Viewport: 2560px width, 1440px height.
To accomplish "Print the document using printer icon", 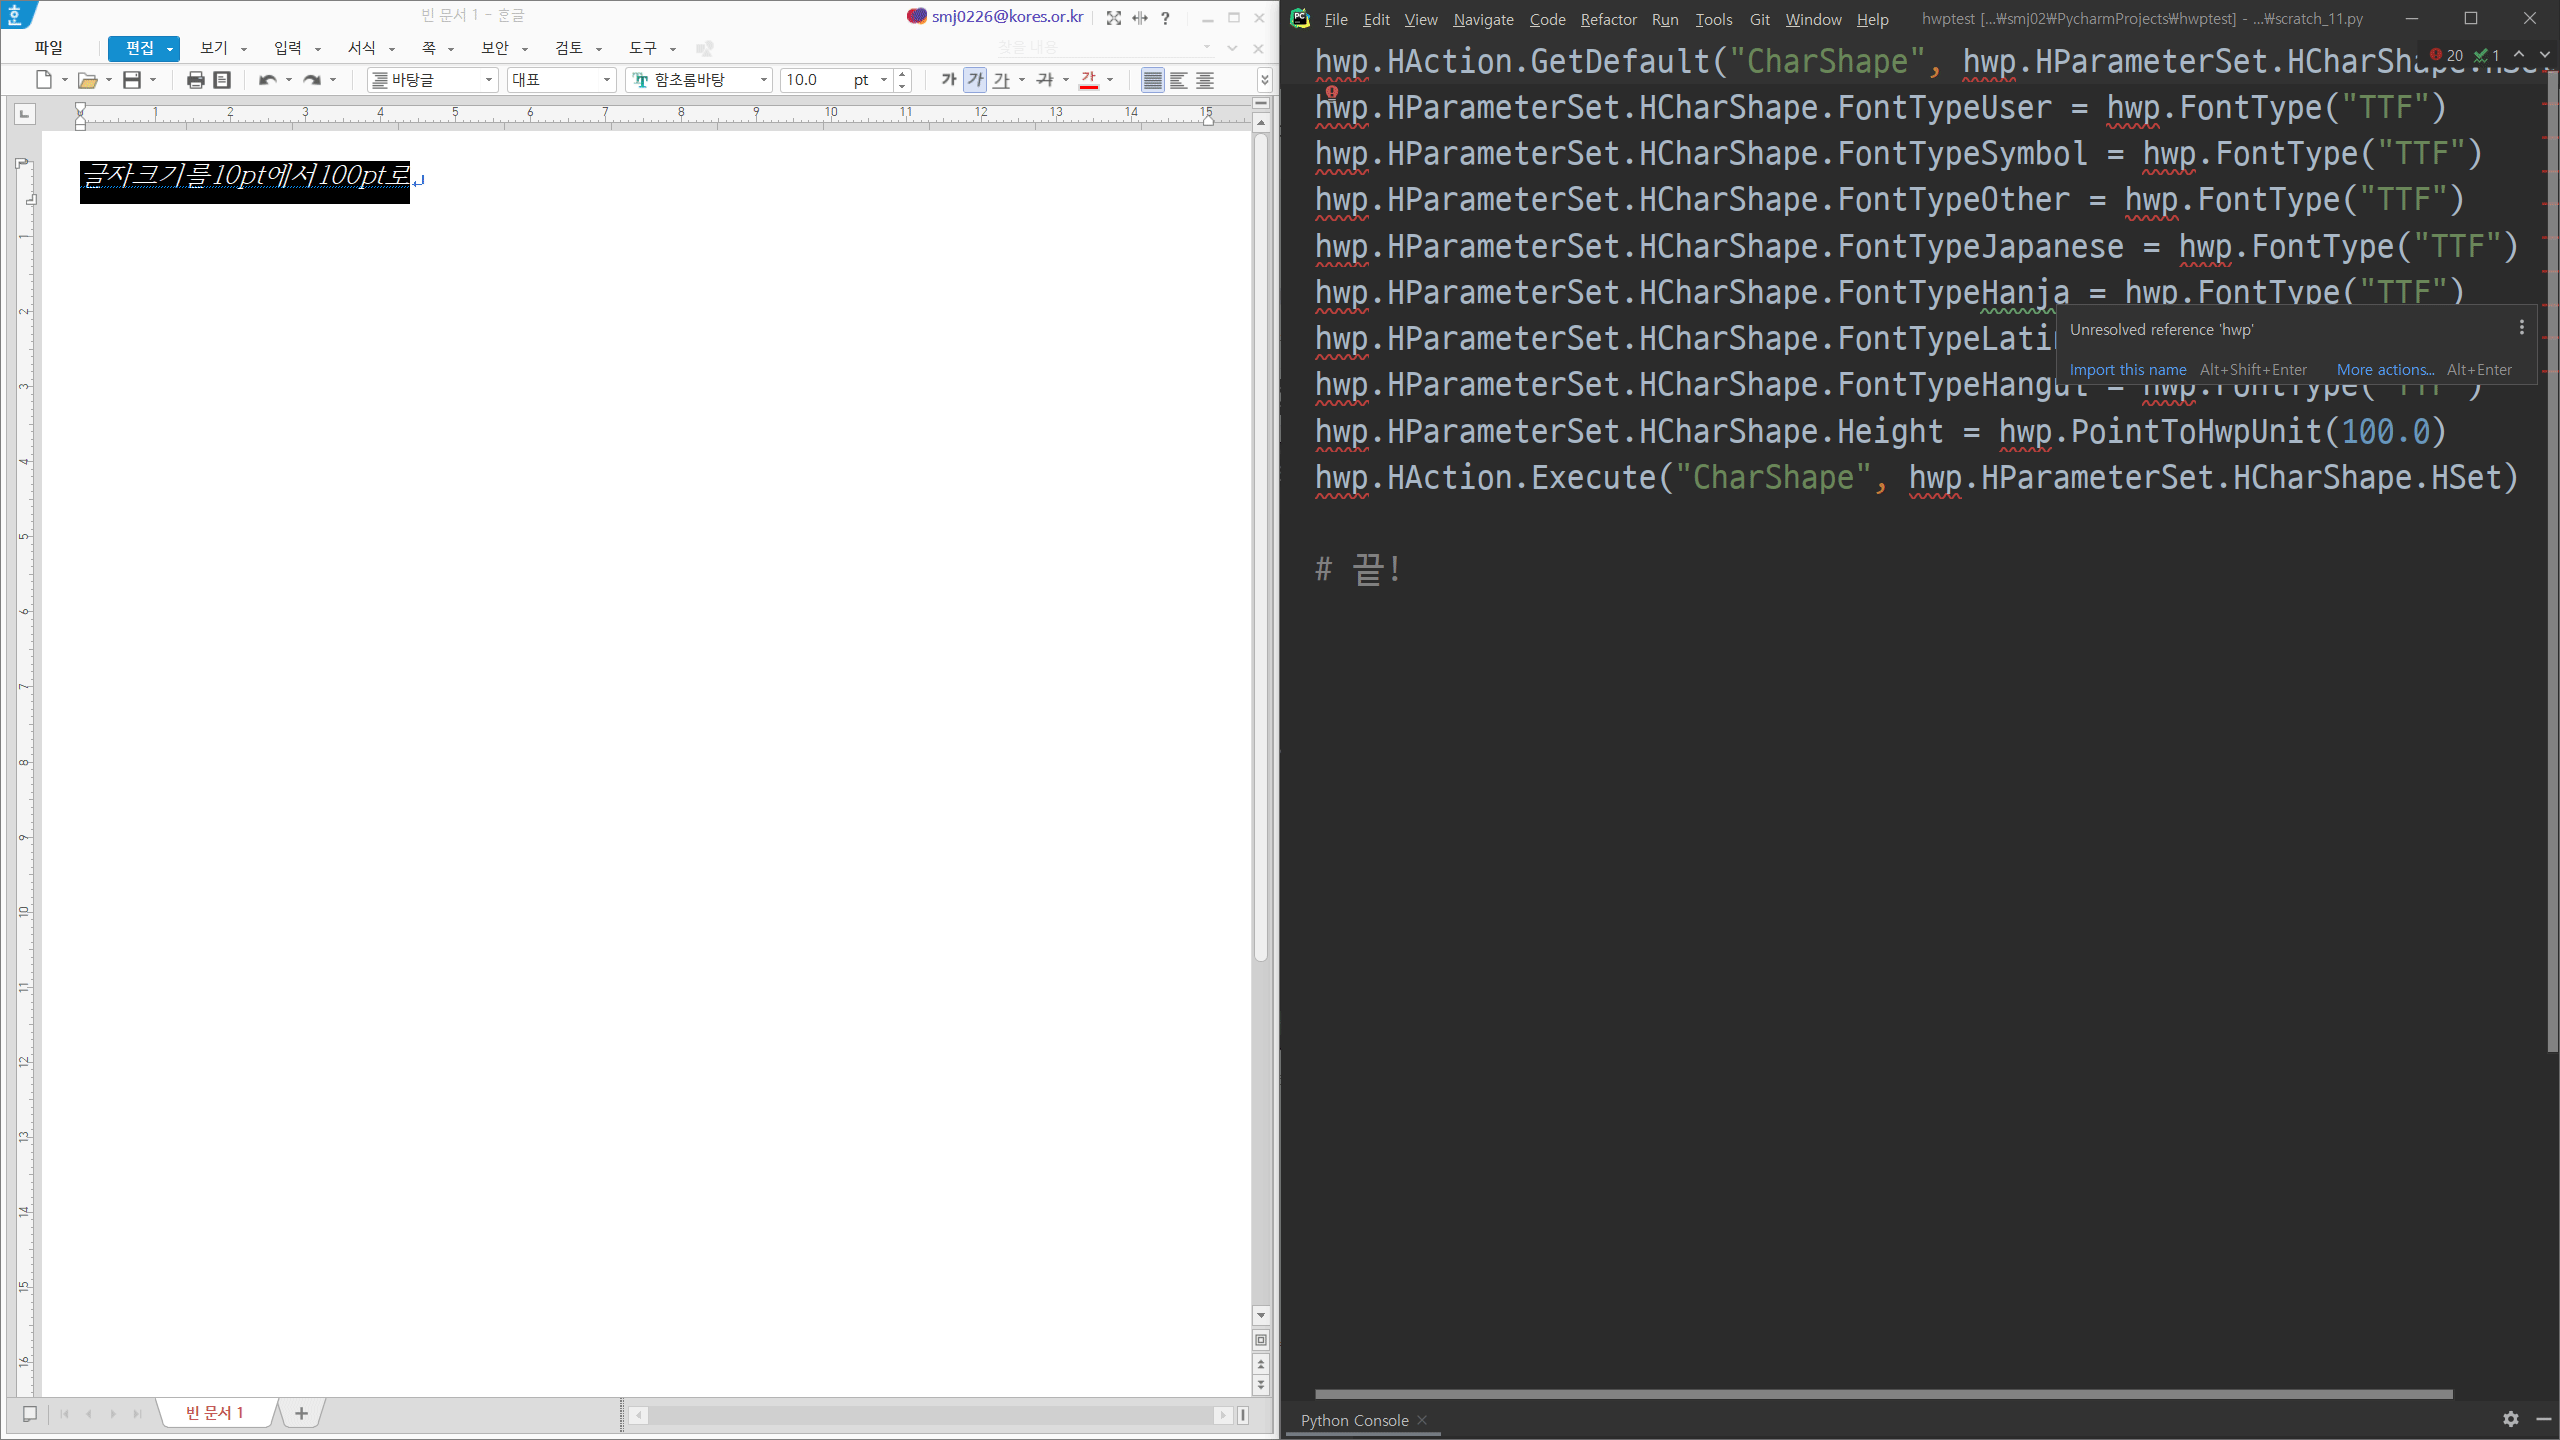I will tap(195, 80).
